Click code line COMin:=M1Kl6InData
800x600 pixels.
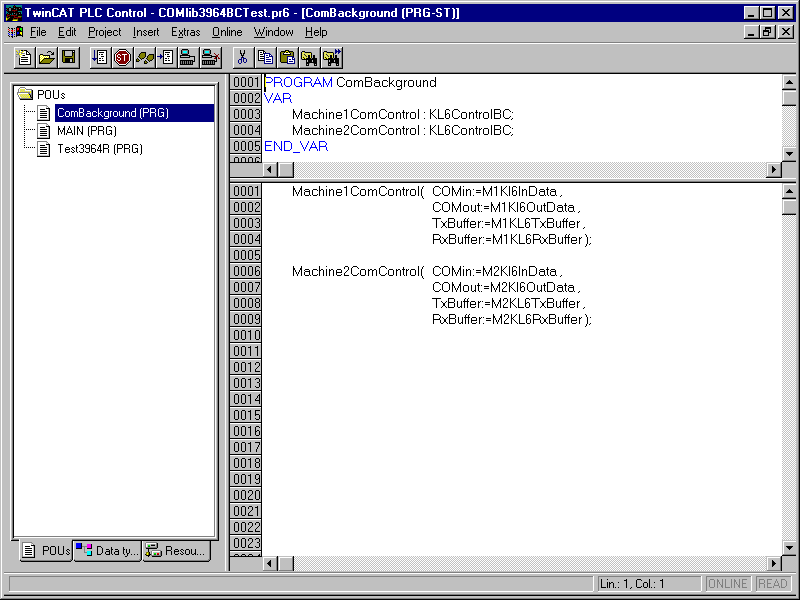point(497,191)
